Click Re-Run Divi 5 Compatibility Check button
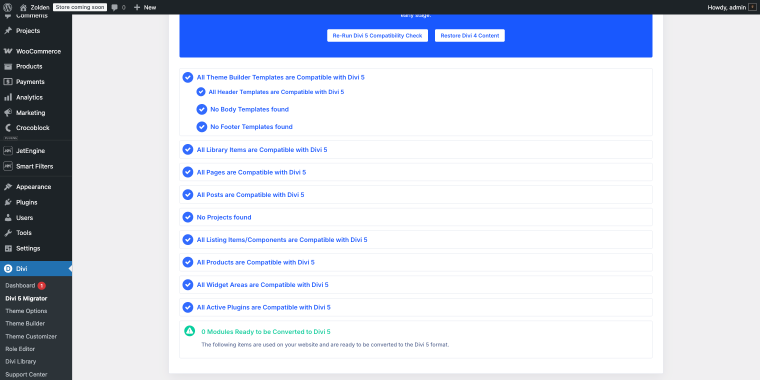This screenshot has height=380, width=760. (377, 35)
